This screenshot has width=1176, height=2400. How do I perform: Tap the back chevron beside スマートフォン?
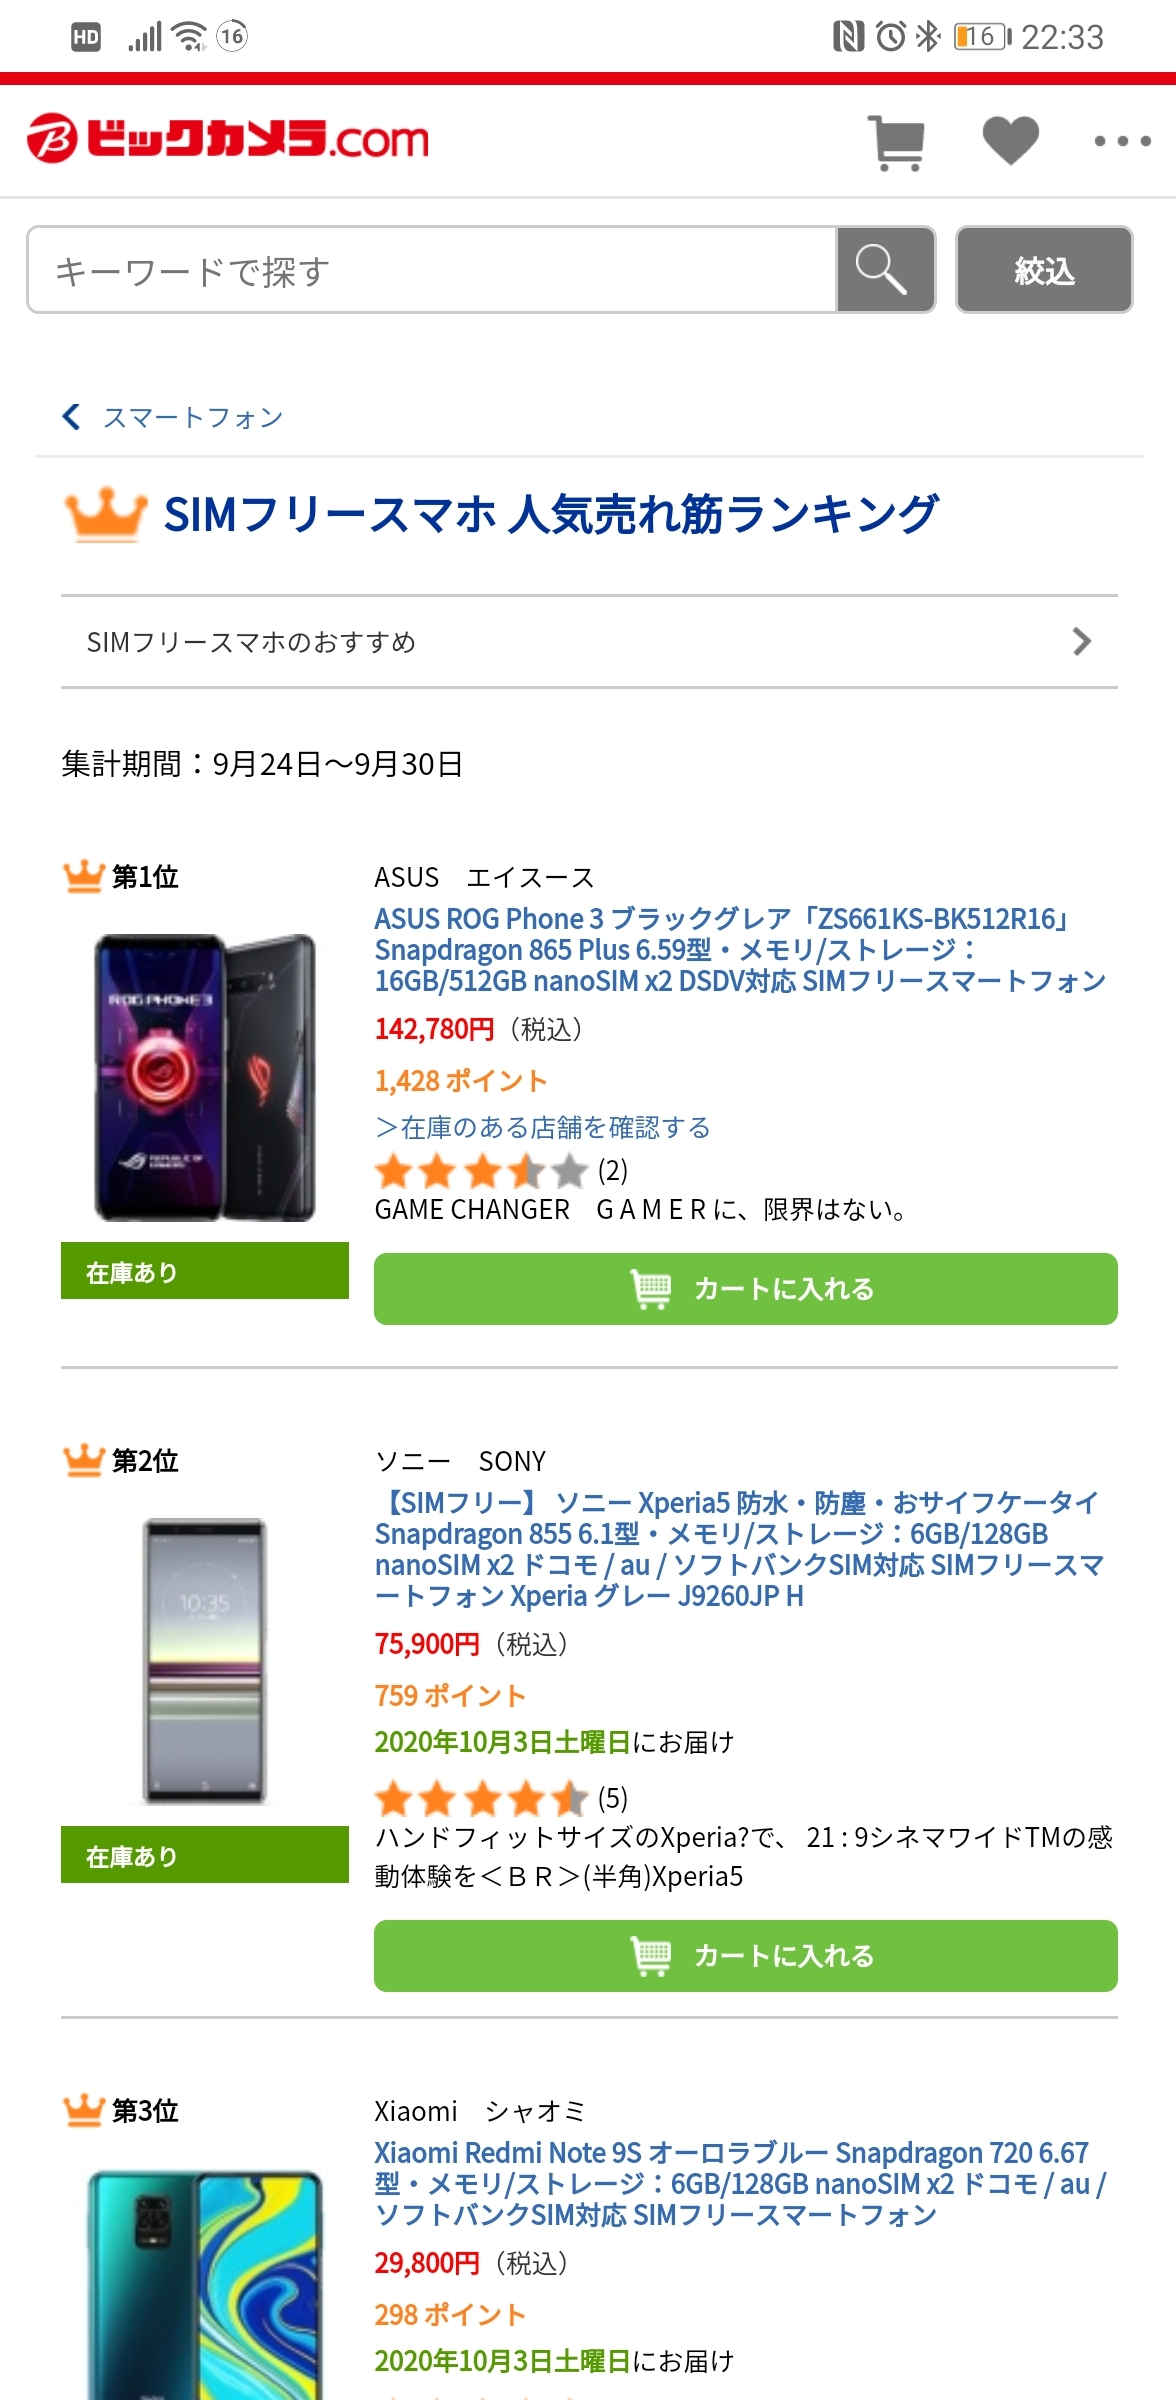72,417
